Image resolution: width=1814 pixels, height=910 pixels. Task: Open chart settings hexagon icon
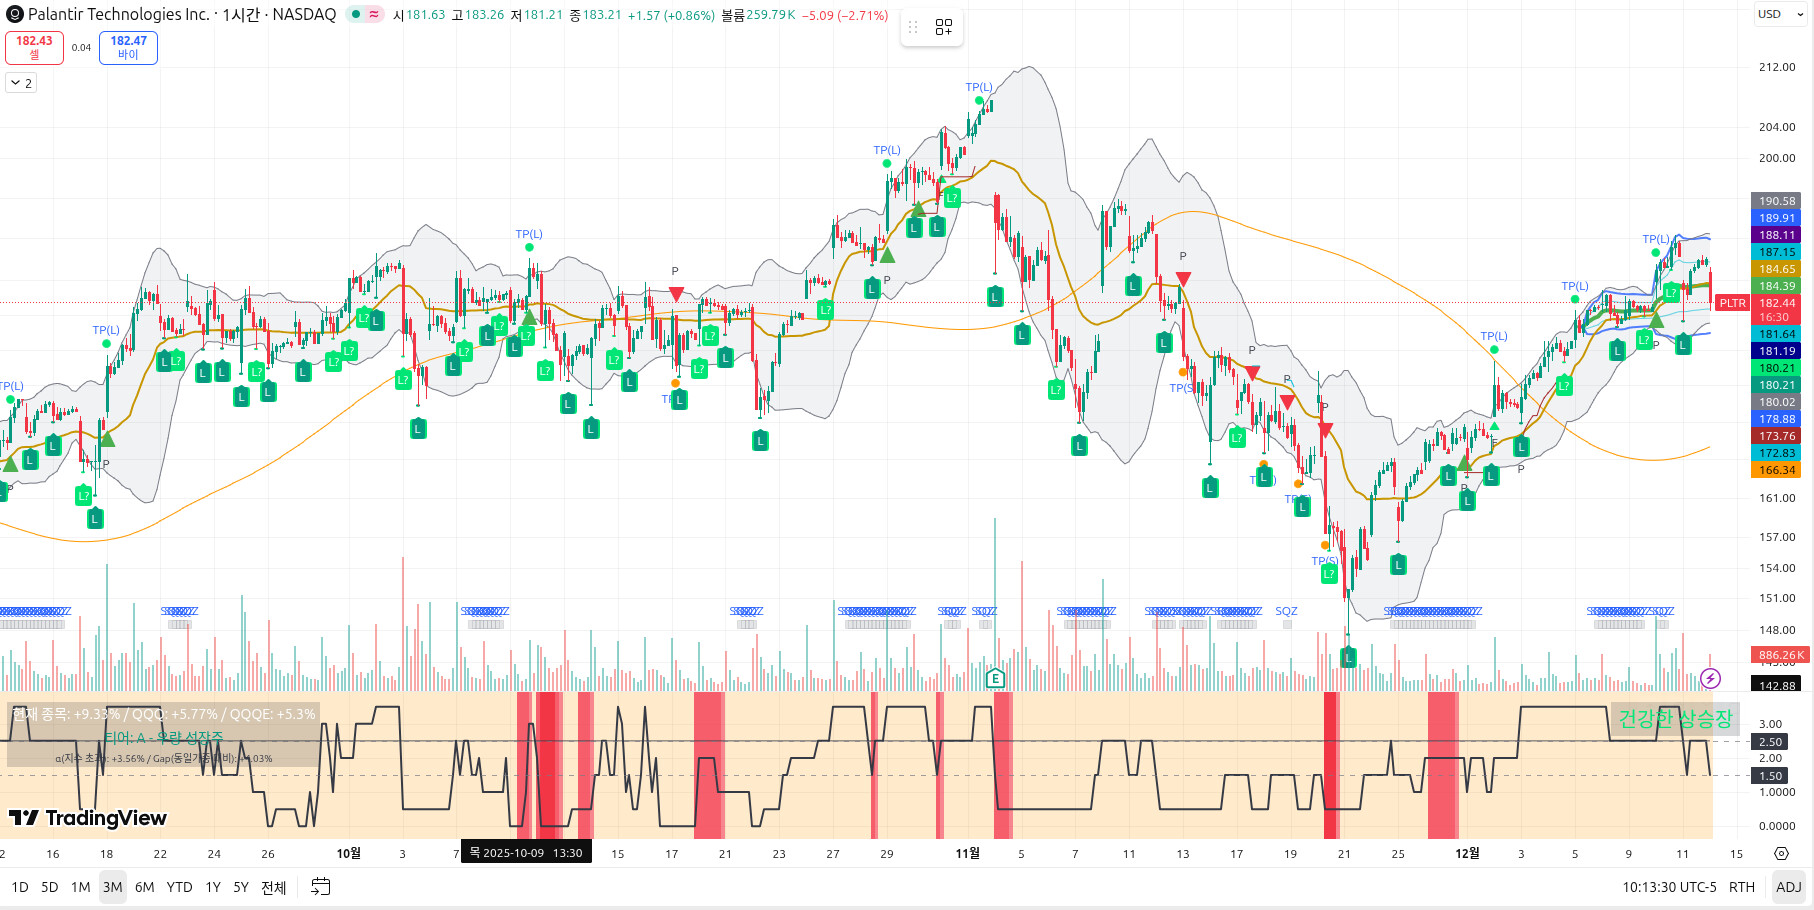1781,854
